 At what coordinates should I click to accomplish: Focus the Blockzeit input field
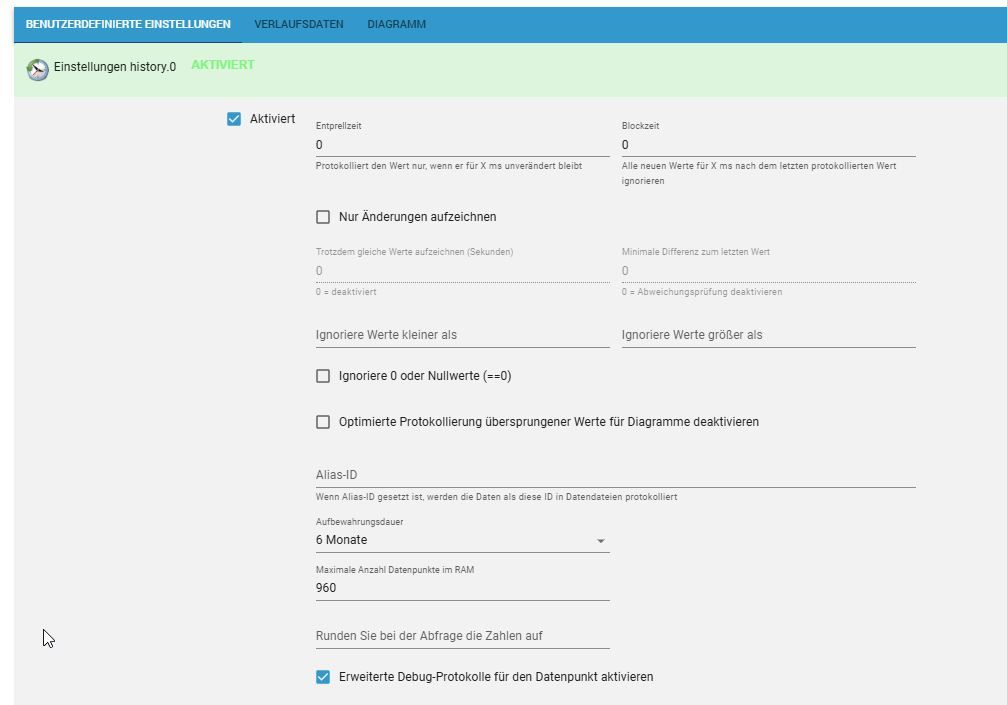click(x=768, y=145)
